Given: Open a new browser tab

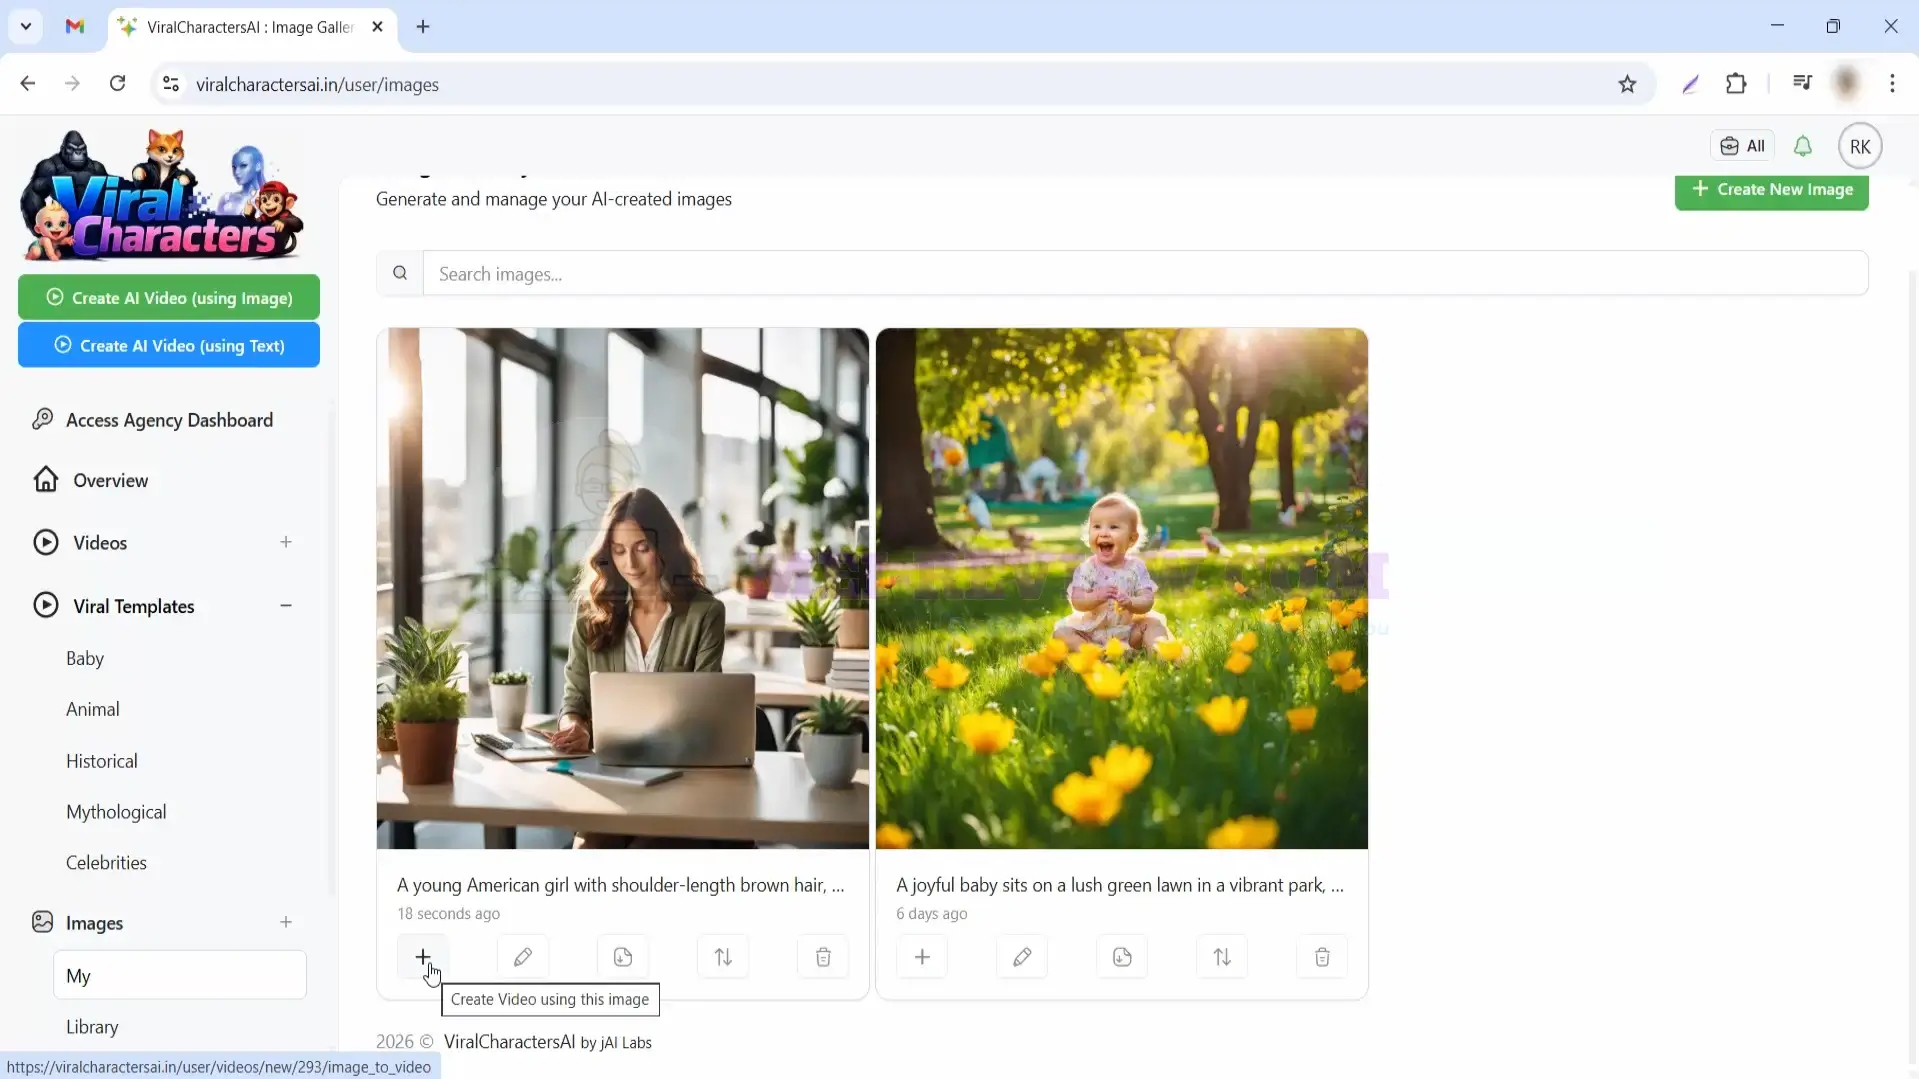Looking at the screenshot, I should pyautogui.click(x=423, y=27).
